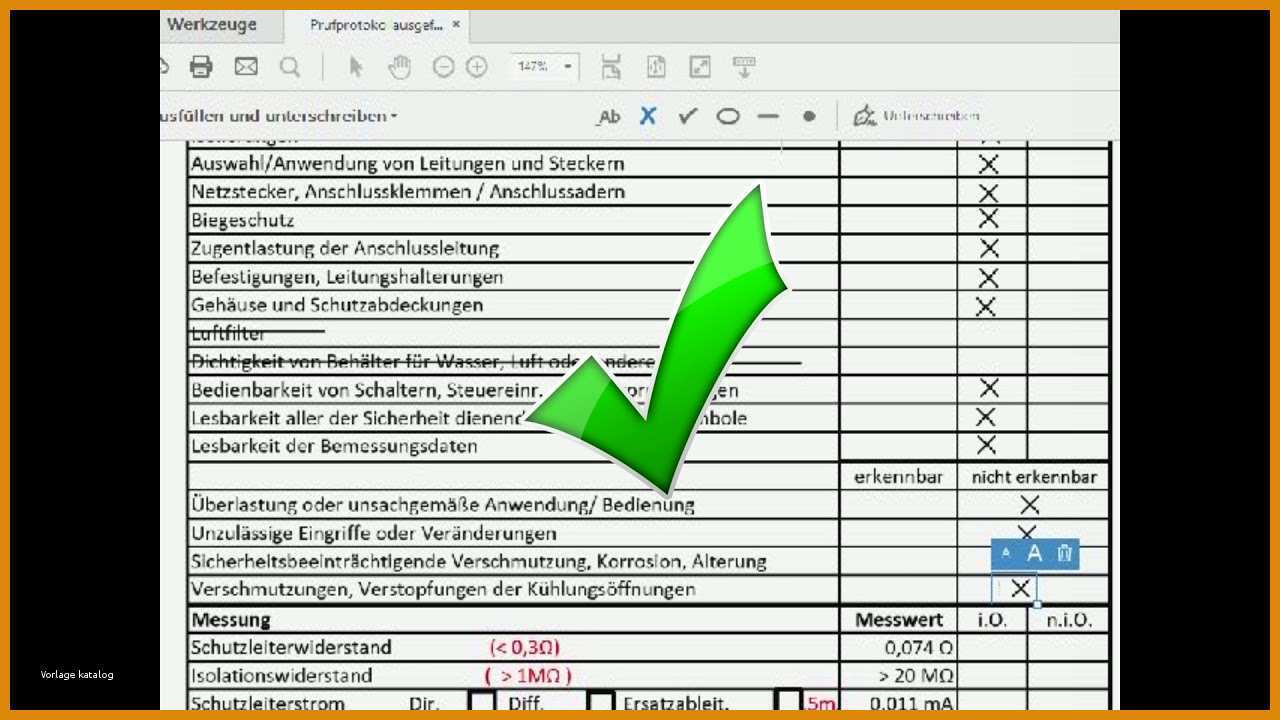Screen dimensions: 1280x720
Task: Open the search magnifier tool
Action: tap(290, 67)
